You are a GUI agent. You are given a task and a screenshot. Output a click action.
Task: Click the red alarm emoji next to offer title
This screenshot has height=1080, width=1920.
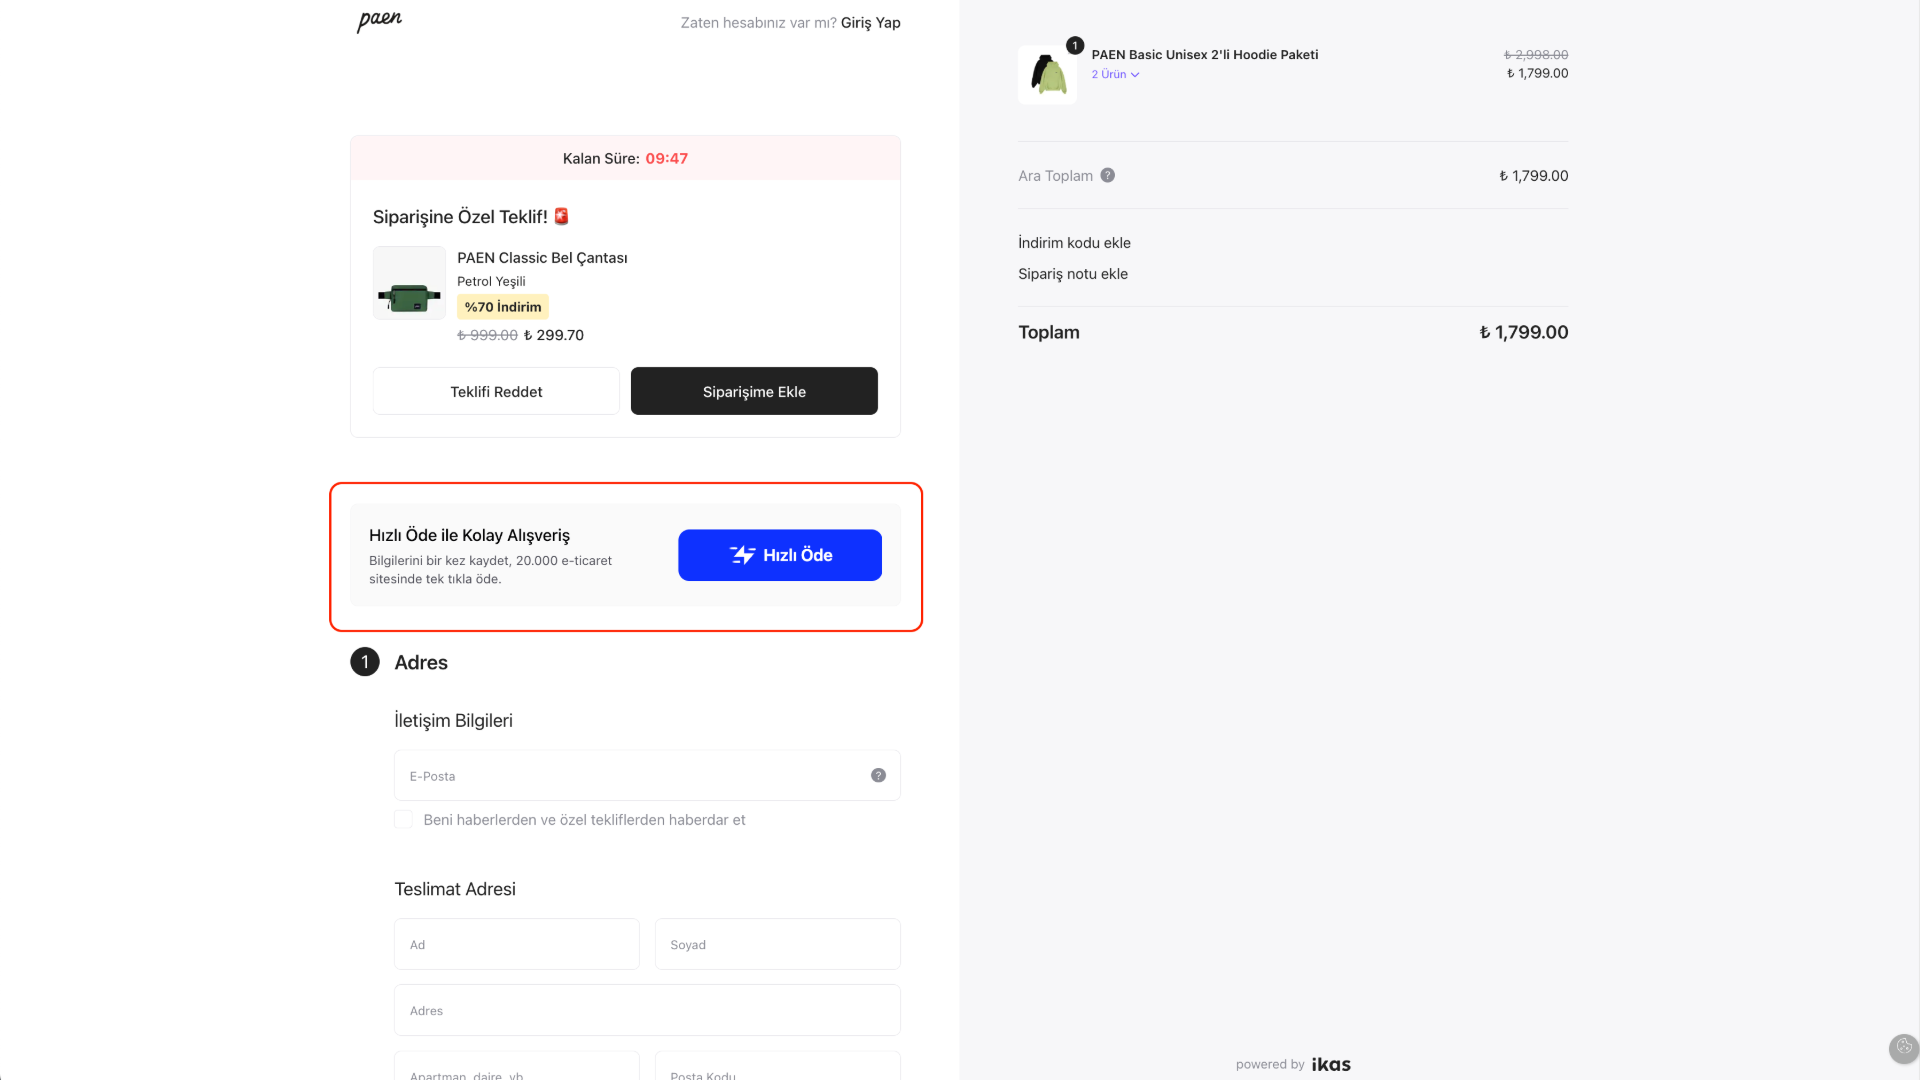(561, 216)
